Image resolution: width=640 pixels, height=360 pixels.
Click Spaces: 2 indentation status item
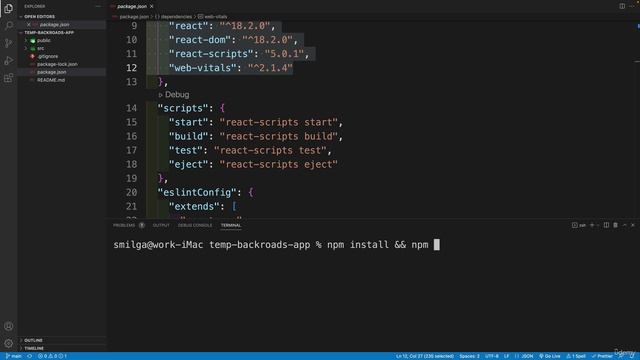click(469, 356)
